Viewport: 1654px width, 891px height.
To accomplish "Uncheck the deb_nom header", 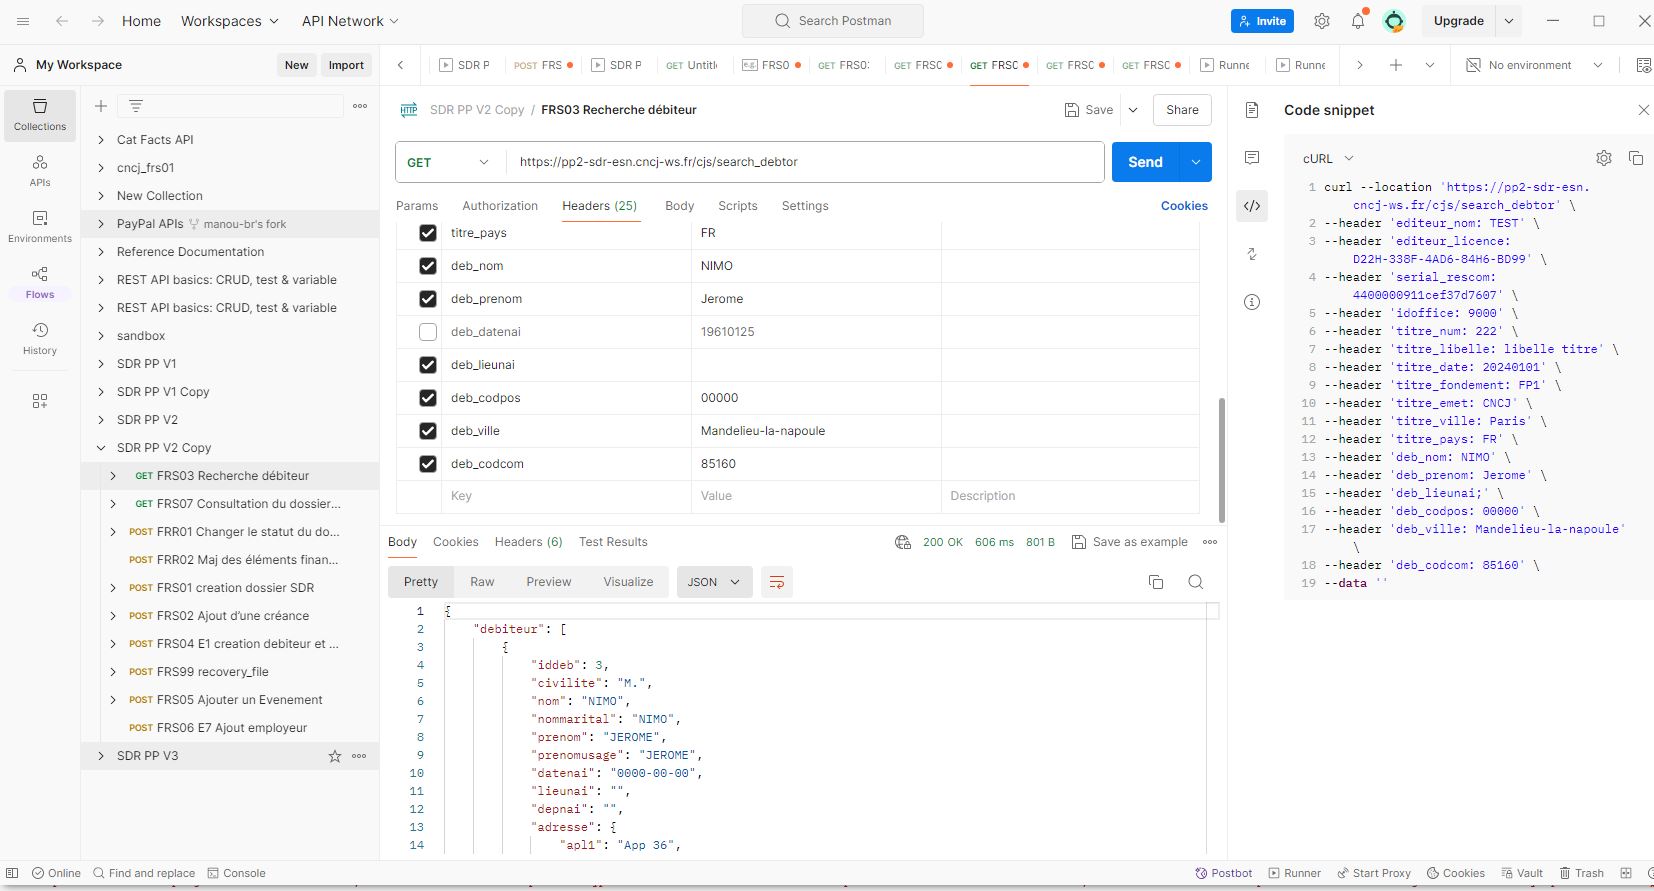I will click(428, 266).
